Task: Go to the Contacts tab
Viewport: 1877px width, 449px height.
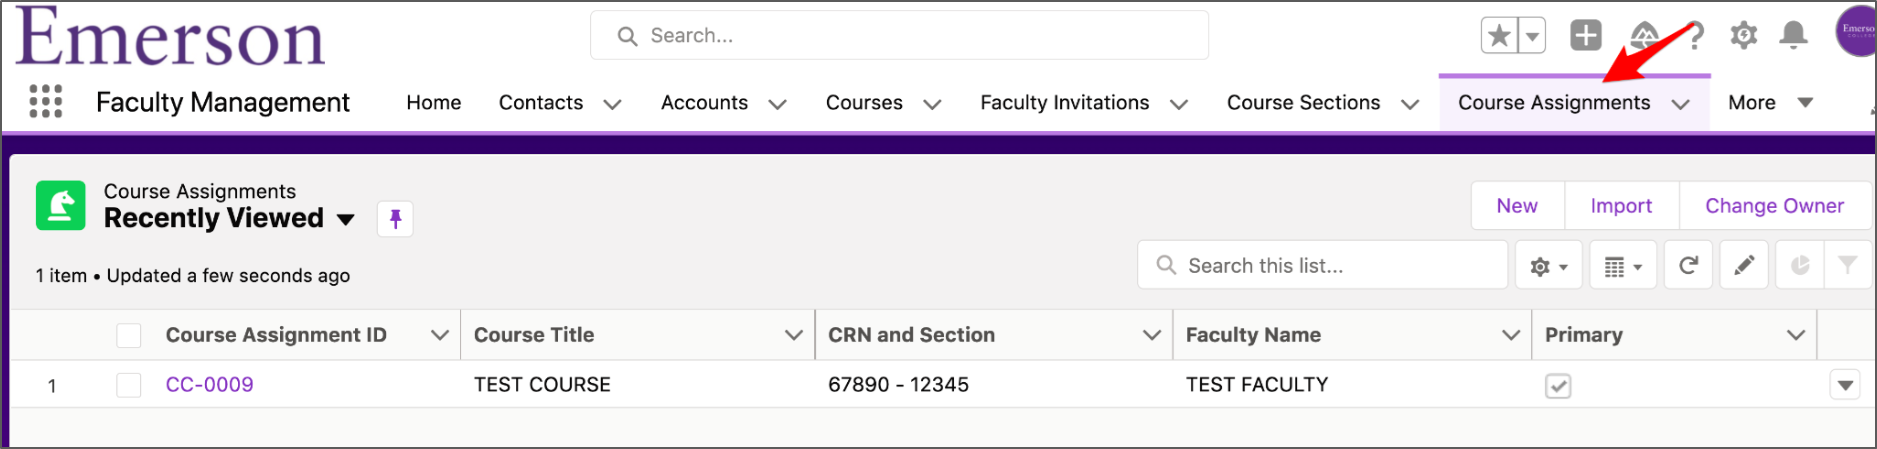Action: [541, 102]
